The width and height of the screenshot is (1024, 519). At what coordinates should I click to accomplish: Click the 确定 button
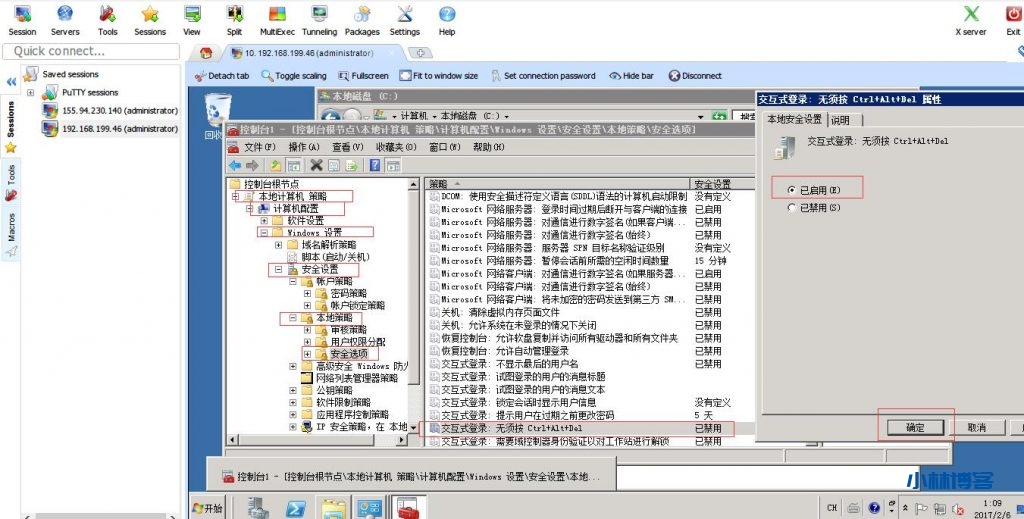tap(915, 427)
